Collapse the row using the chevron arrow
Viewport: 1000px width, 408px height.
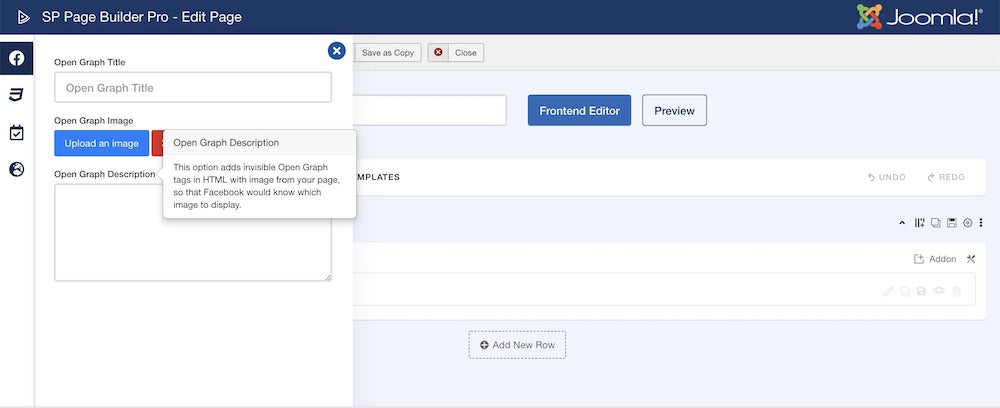pyautogui.click(x=902, y=222)
